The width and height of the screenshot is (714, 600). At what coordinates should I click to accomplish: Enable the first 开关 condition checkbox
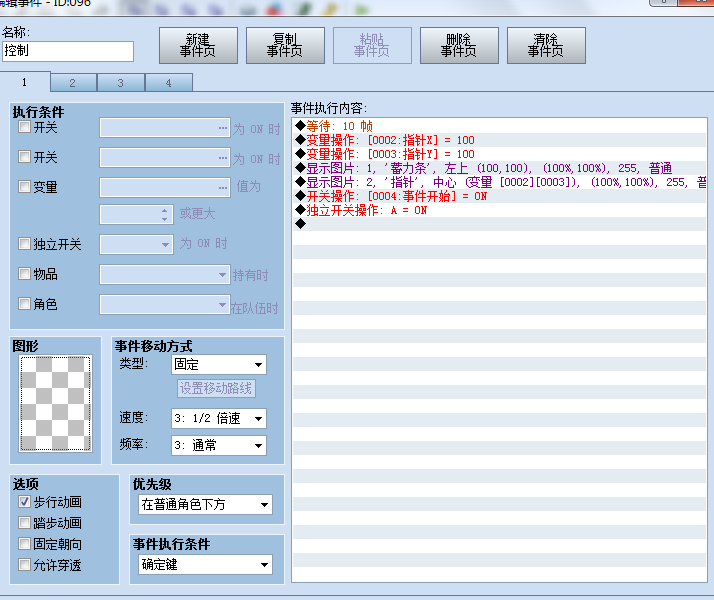pos(24,127)
